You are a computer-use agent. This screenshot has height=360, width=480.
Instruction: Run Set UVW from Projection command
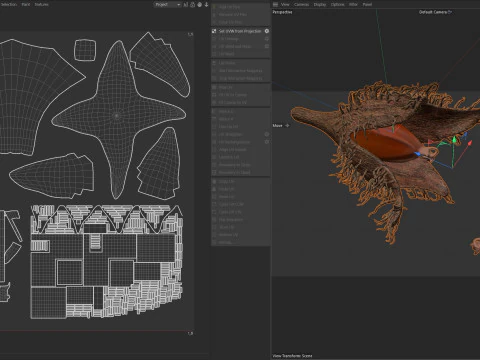[x=240, y=31]
